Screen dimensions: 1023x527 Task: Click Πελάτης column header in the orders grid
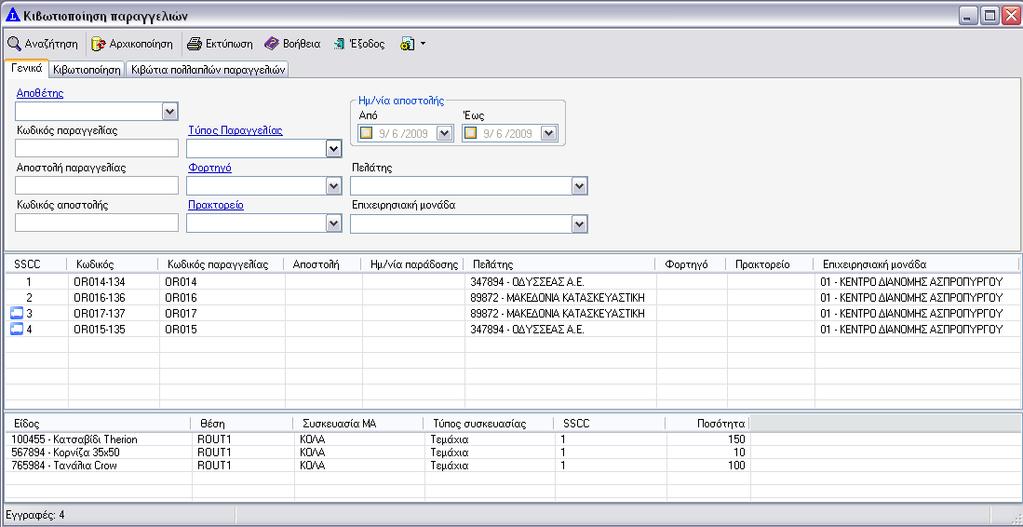click(560, 264)
